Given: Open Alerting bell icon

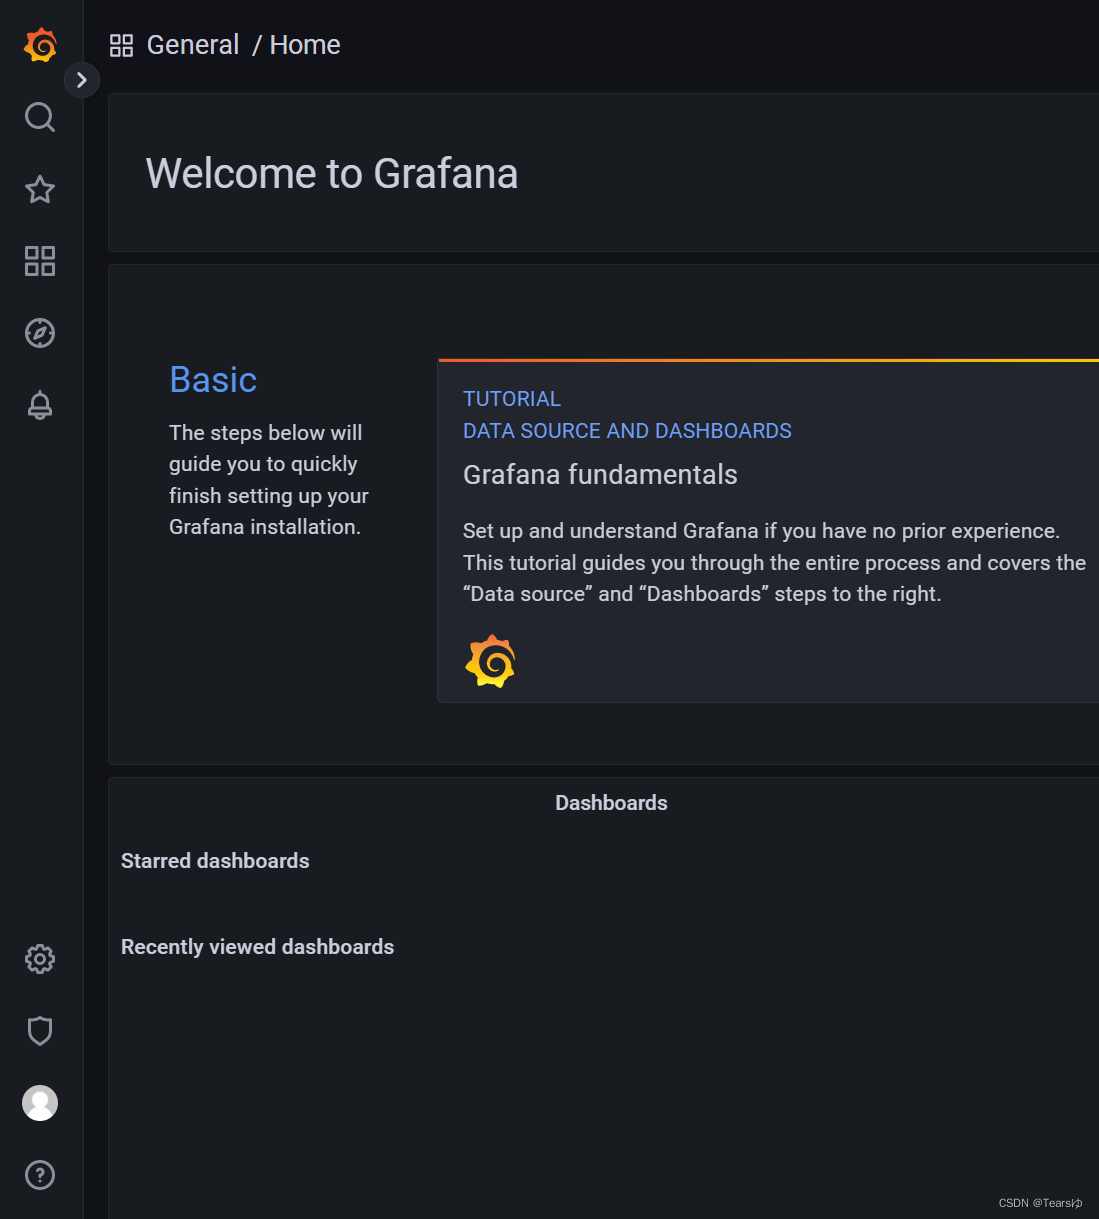Looking at the screenshot, I should tap(40, 405).
